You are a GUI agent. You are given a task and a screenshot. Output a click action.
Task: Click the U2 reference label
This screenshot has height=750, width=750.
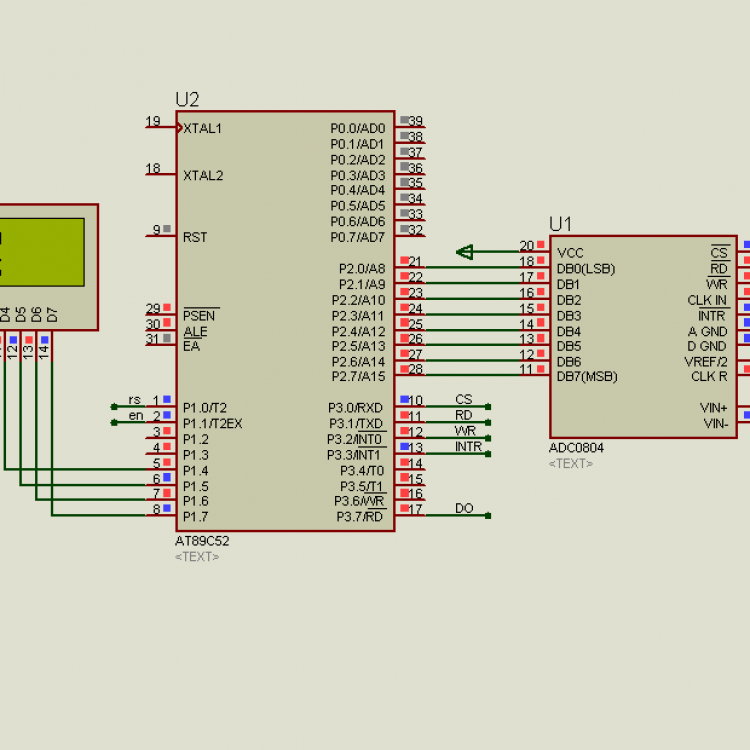(x=187, y=99)
